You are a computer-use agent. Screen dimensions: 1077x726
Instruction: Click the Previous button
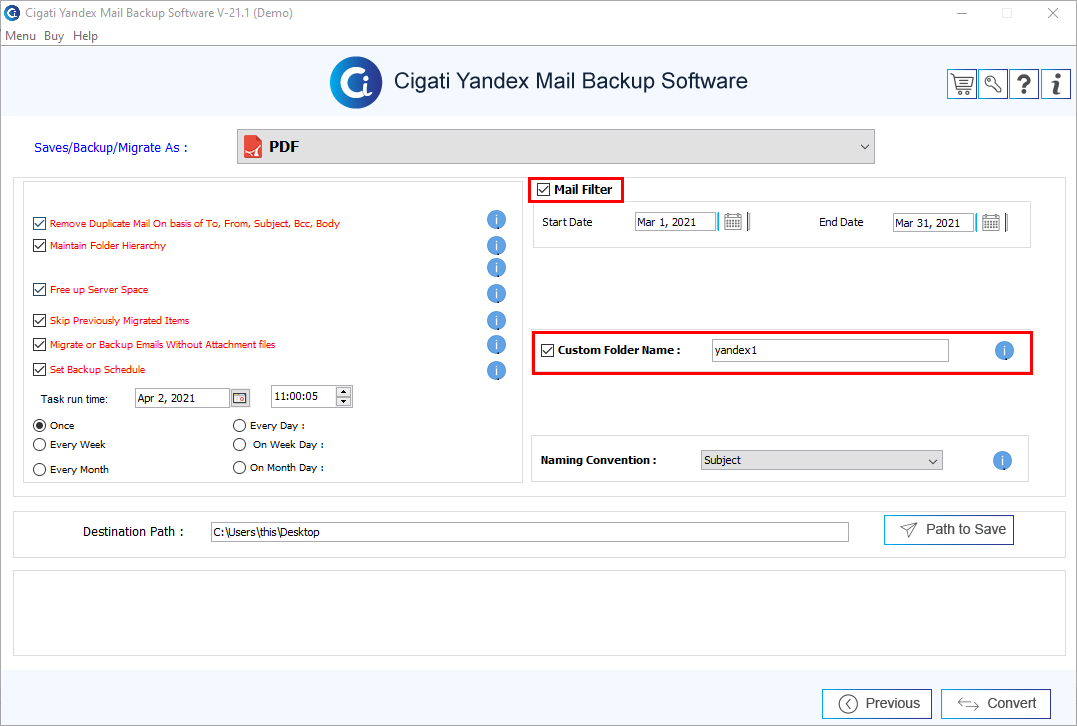click(876, 703)
